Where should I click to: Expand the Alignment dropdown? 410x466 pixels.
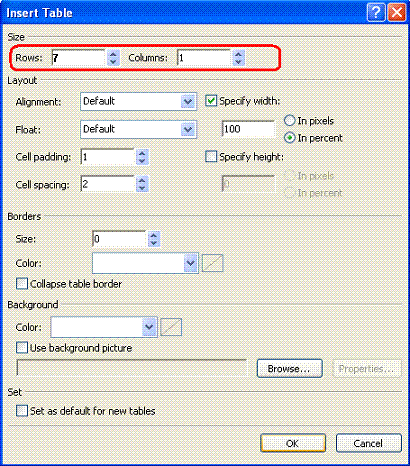pos(138,101)
